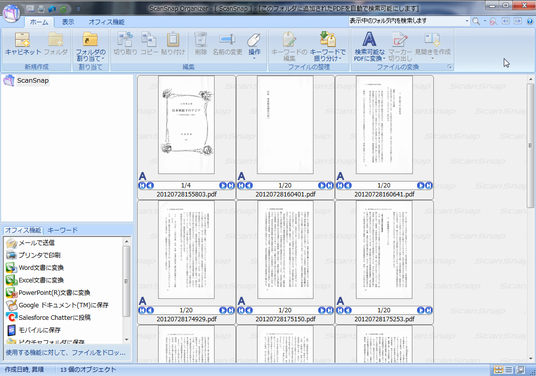The image size is (536, 376).
Task: Switch to the オフィス機能 ribbon tab
Action: 106,22
